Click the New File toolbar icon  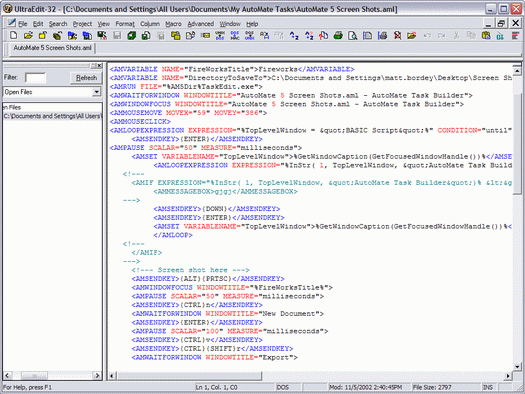click(x=13, y=35)
